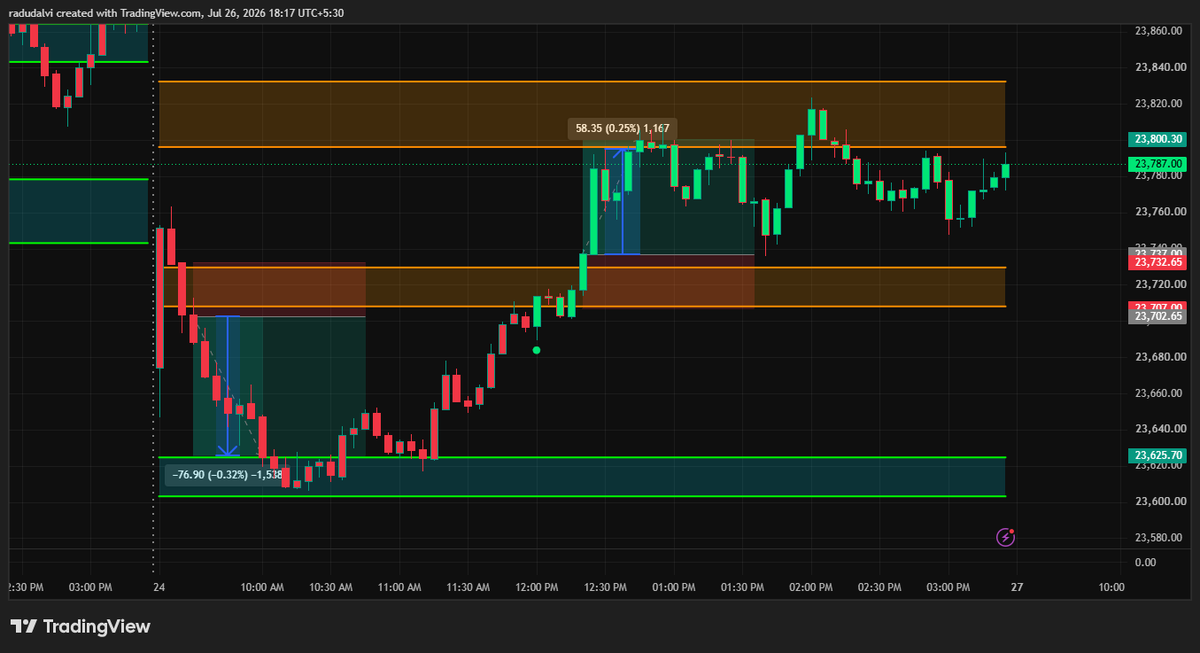The image size is (1200, 653).
Task: Click the 03:00 PM label right of 24
Action: click(x=948, y=587)
